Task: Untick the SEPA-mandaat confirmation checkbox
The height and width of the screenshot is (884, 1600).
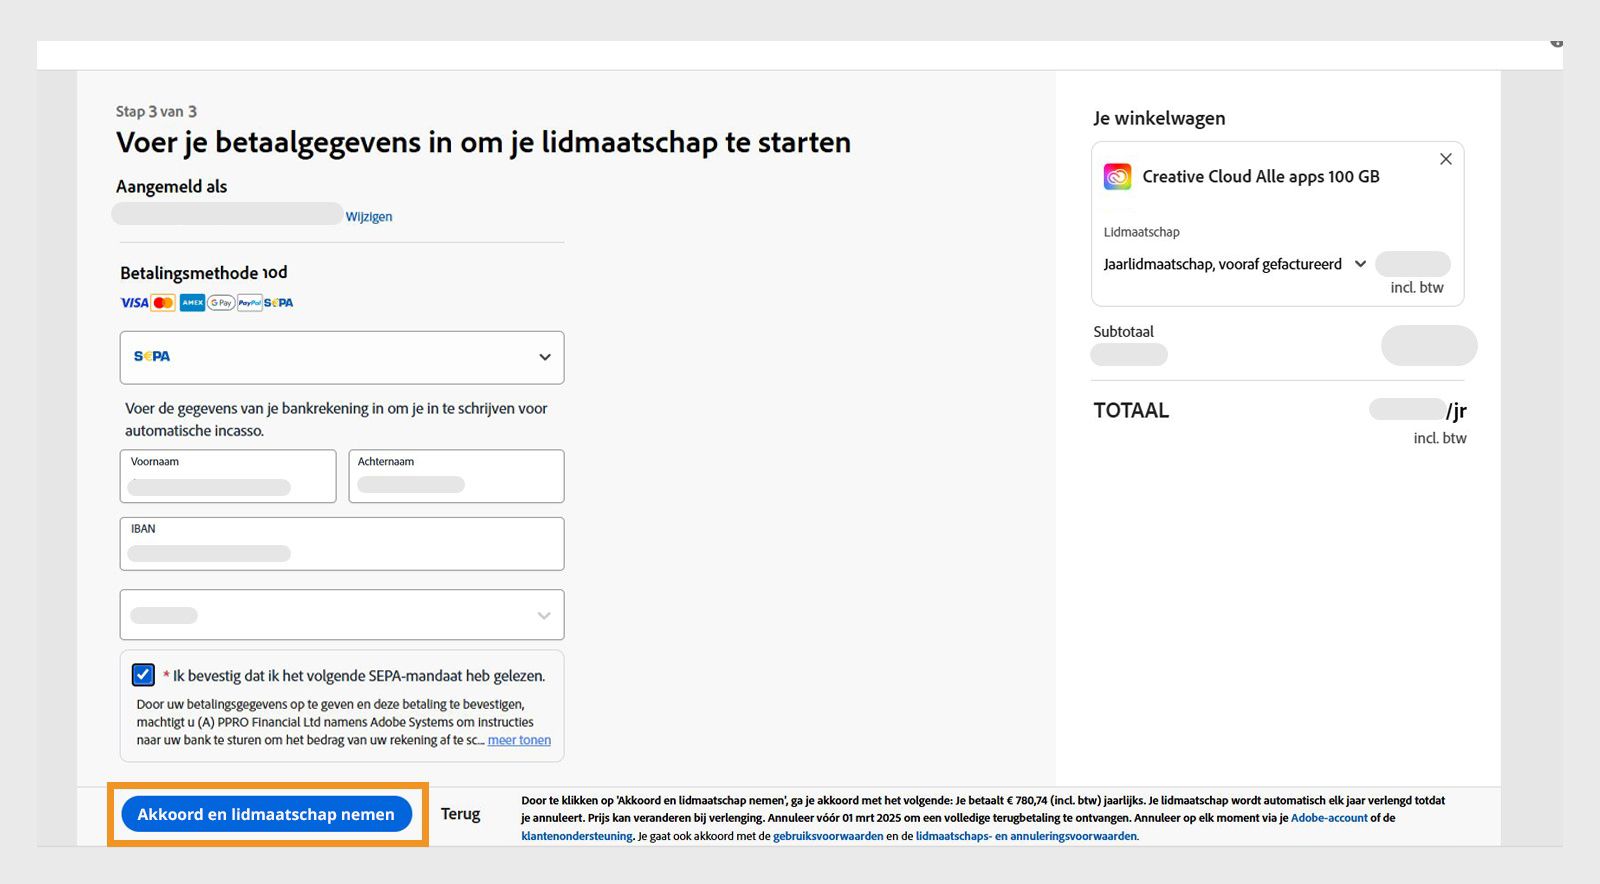Action: coord(143,675)
